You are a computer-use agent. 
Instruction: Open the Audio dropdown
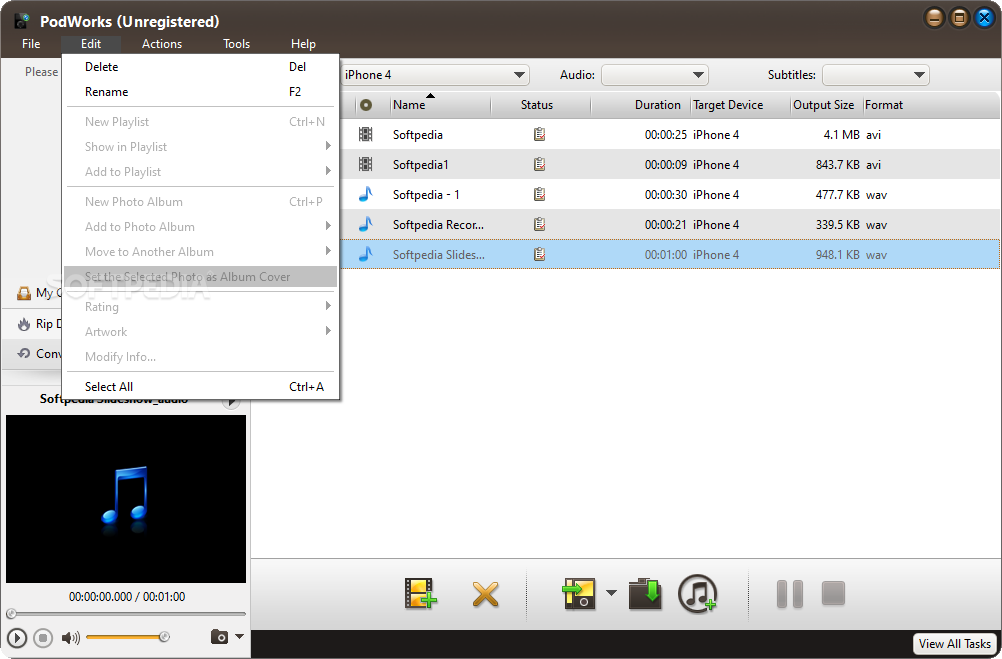click(x=654, y=75)
